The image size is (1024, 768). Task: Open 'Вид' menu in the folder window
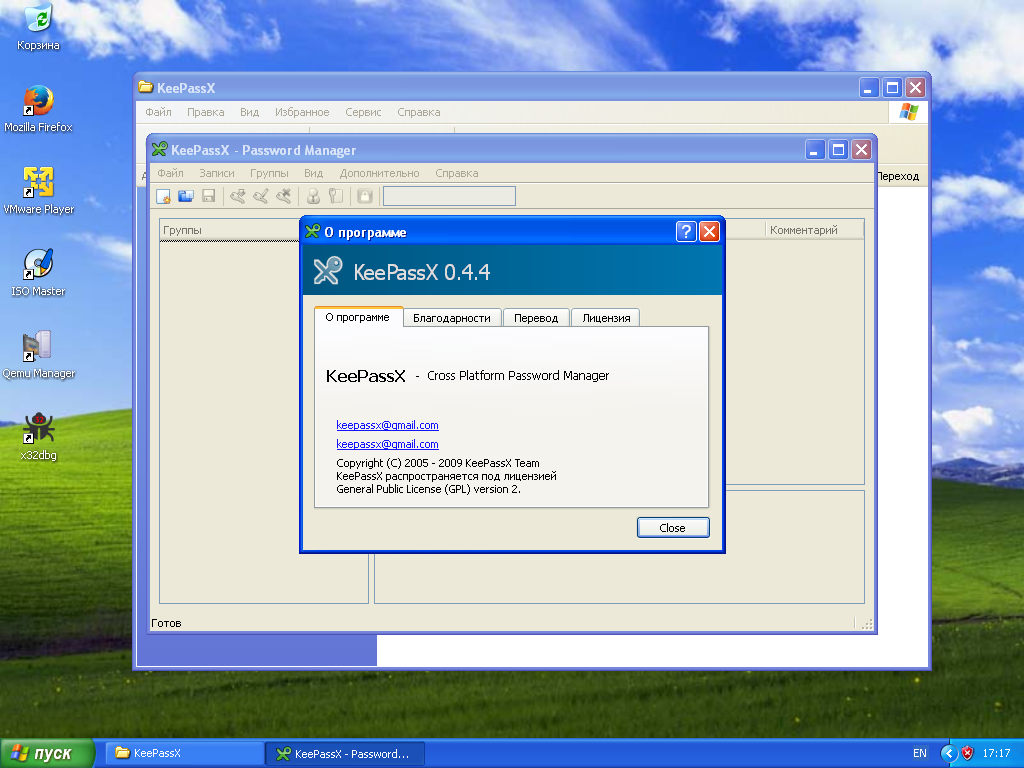[249, 112]
